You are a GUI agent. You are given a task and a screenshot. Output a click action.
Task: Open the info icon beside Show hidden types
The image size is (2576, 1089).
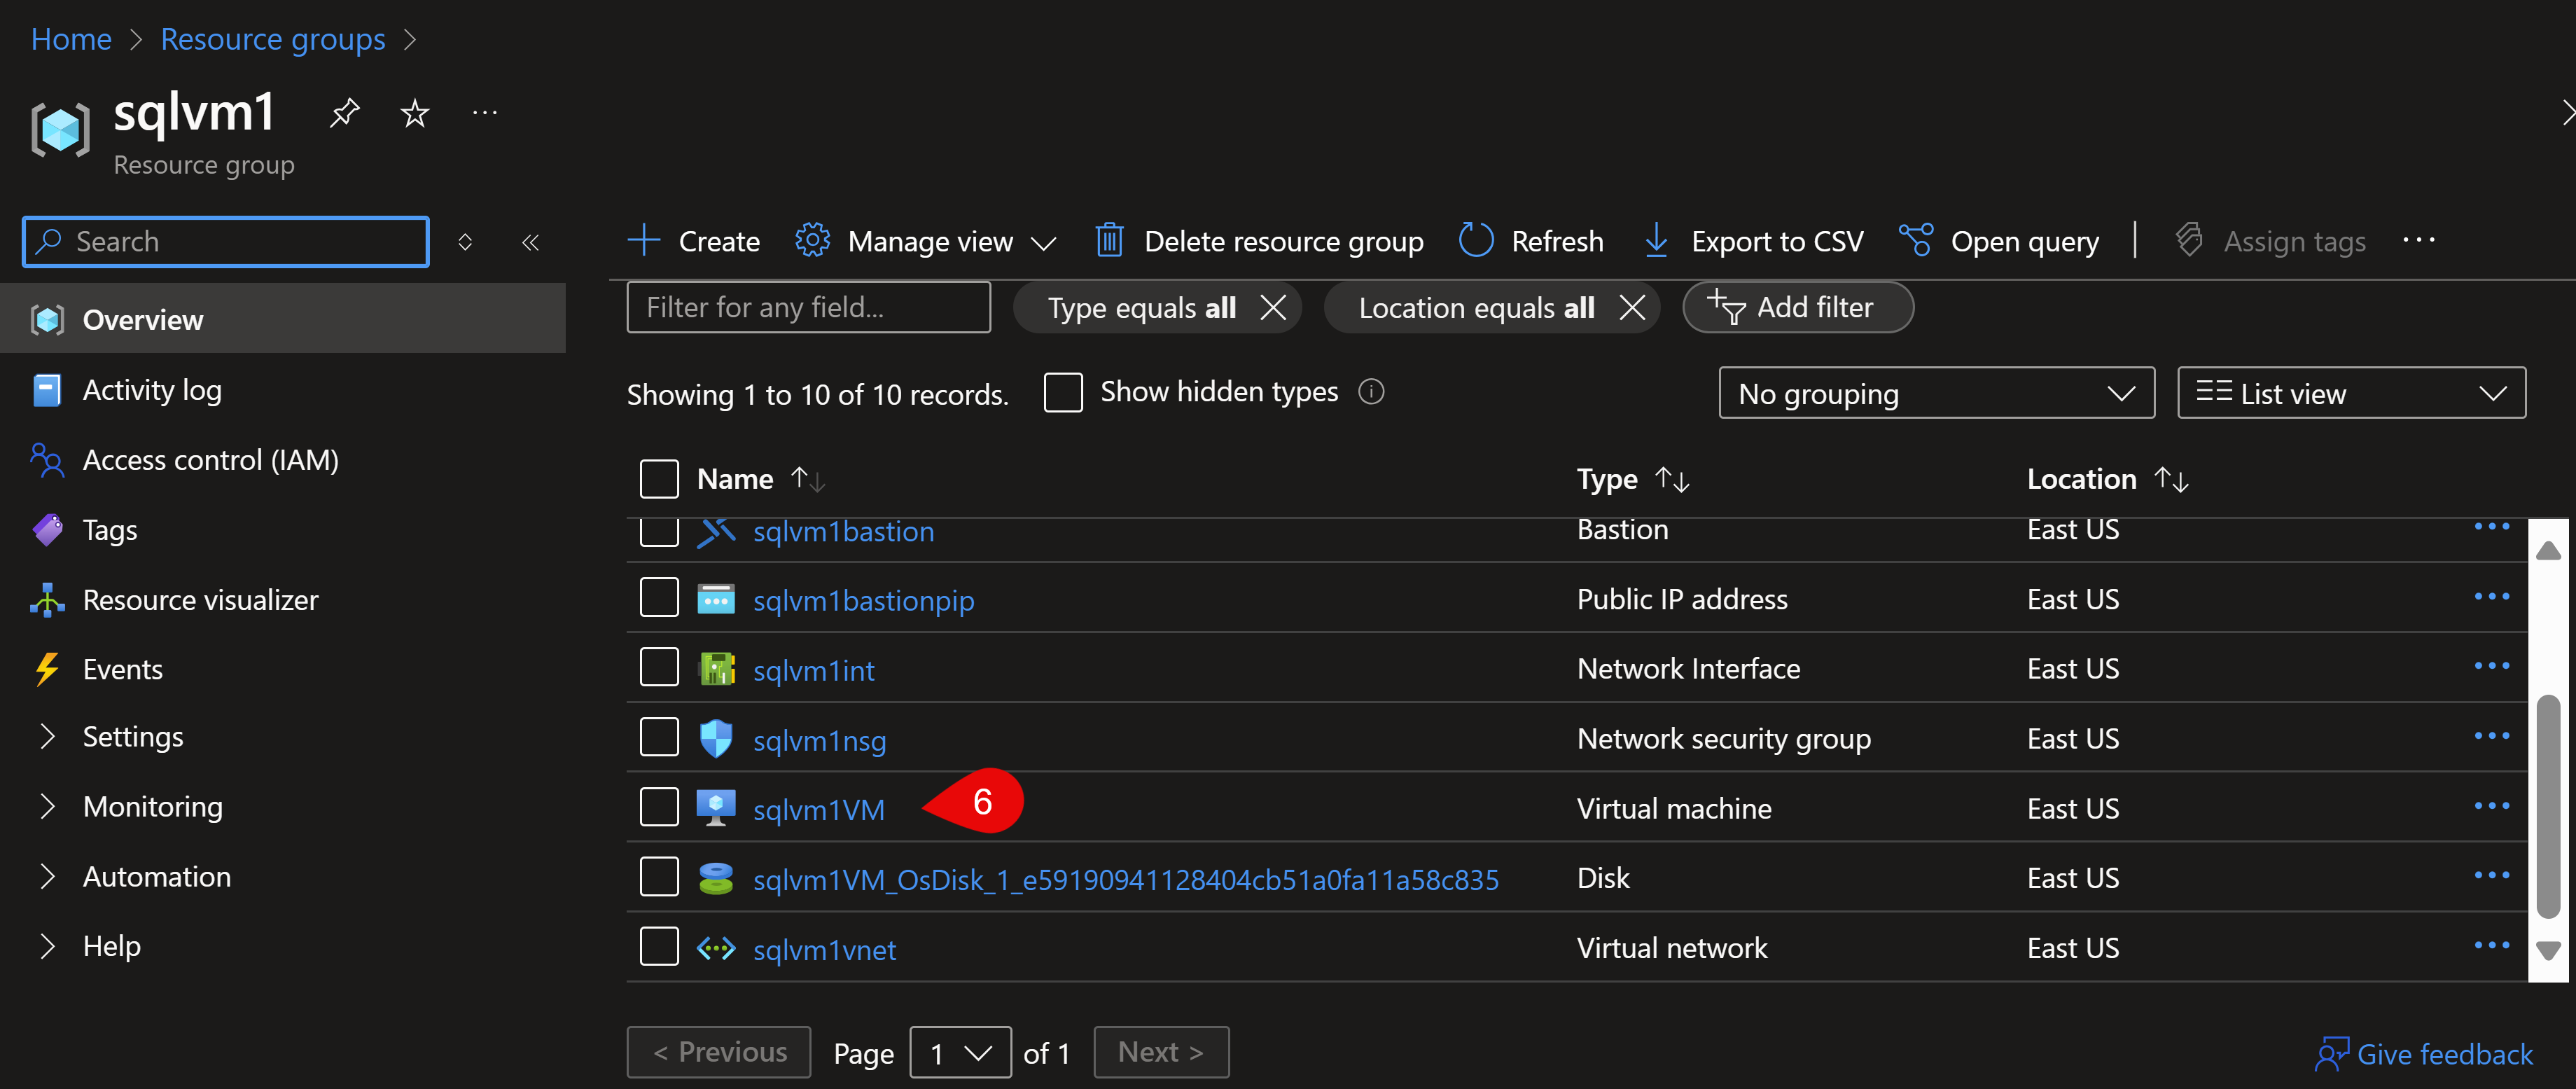pos(1371,392)
